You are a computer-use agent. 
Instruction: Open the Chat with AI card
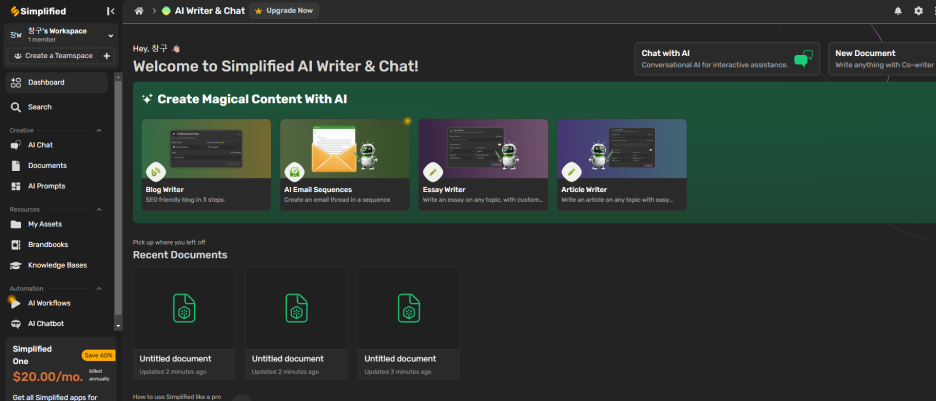[726, 58]
